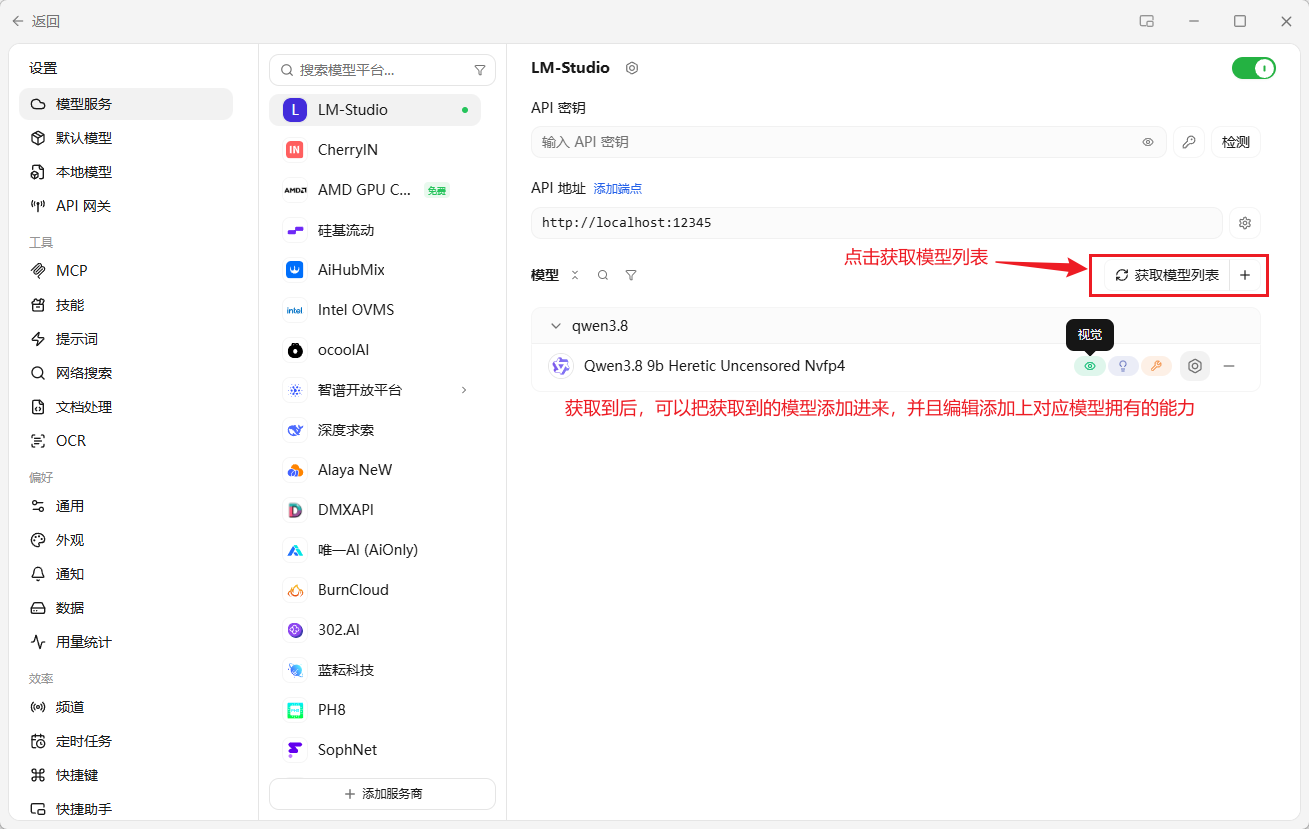Select 蓝耘科技 provider
The width and height of the screenshot is (1309, 829).
375,670
